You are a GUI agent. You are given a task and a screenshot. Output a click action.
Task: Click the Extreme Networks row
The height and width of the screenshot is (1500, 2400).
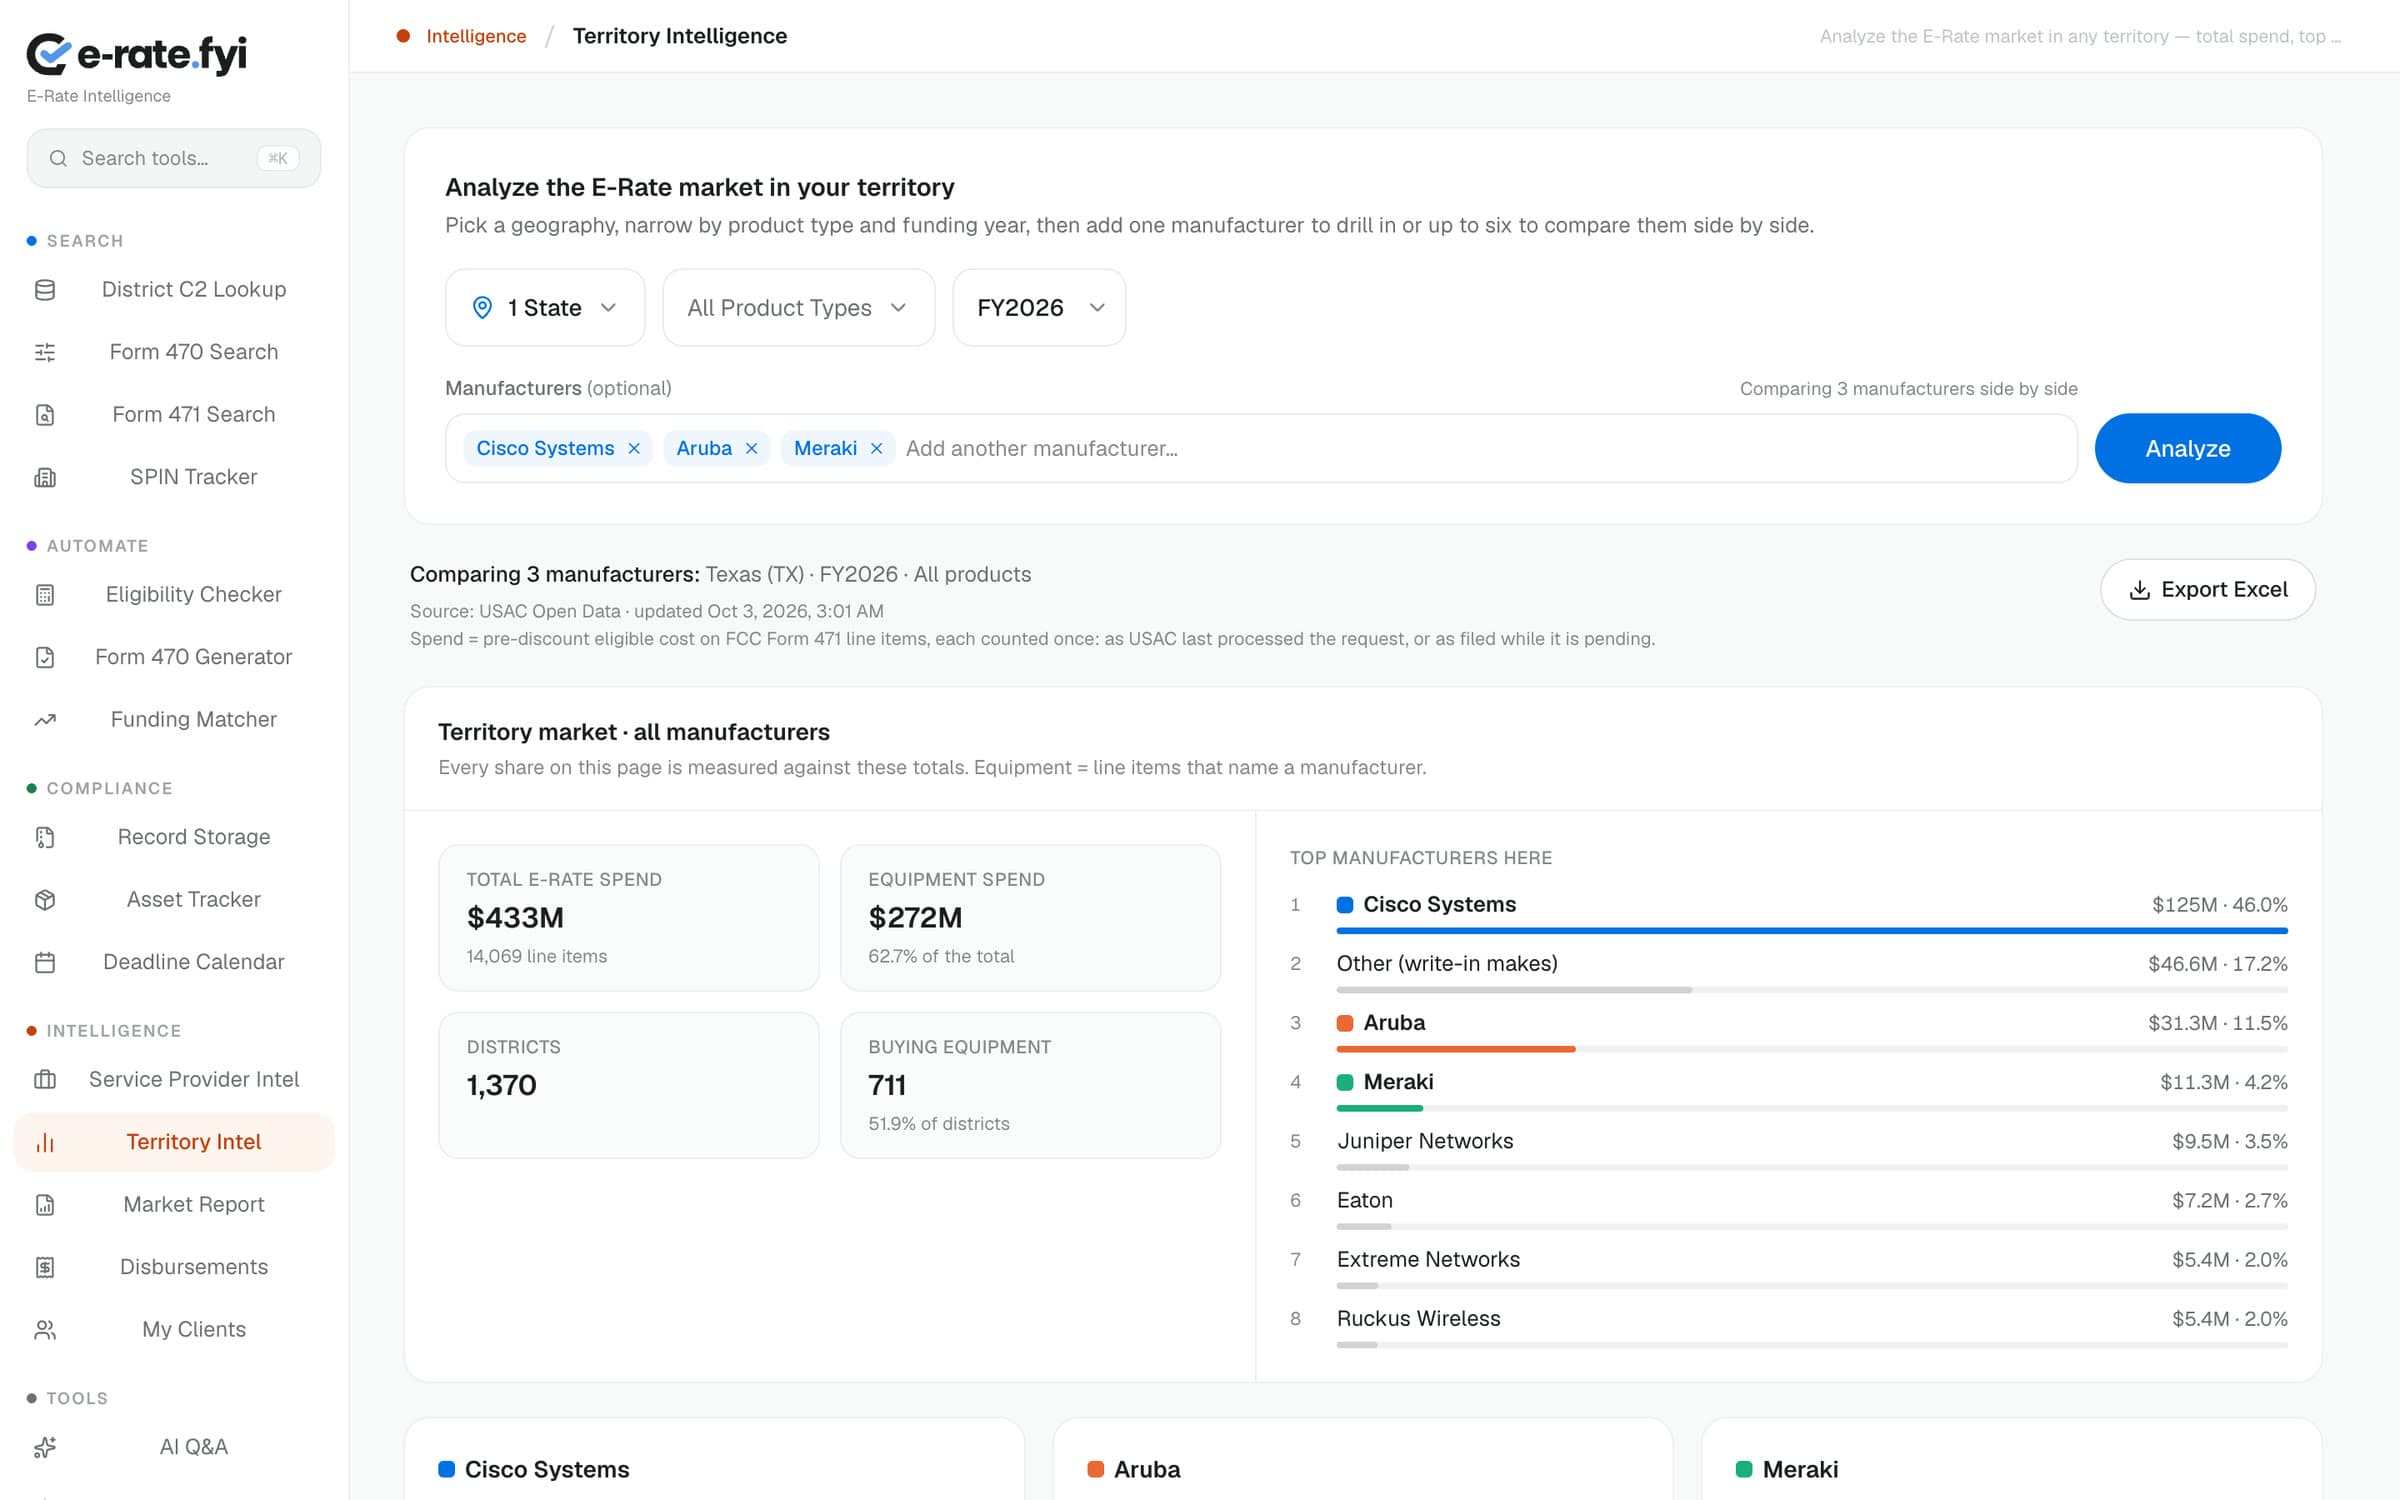coord(1788,1266)
